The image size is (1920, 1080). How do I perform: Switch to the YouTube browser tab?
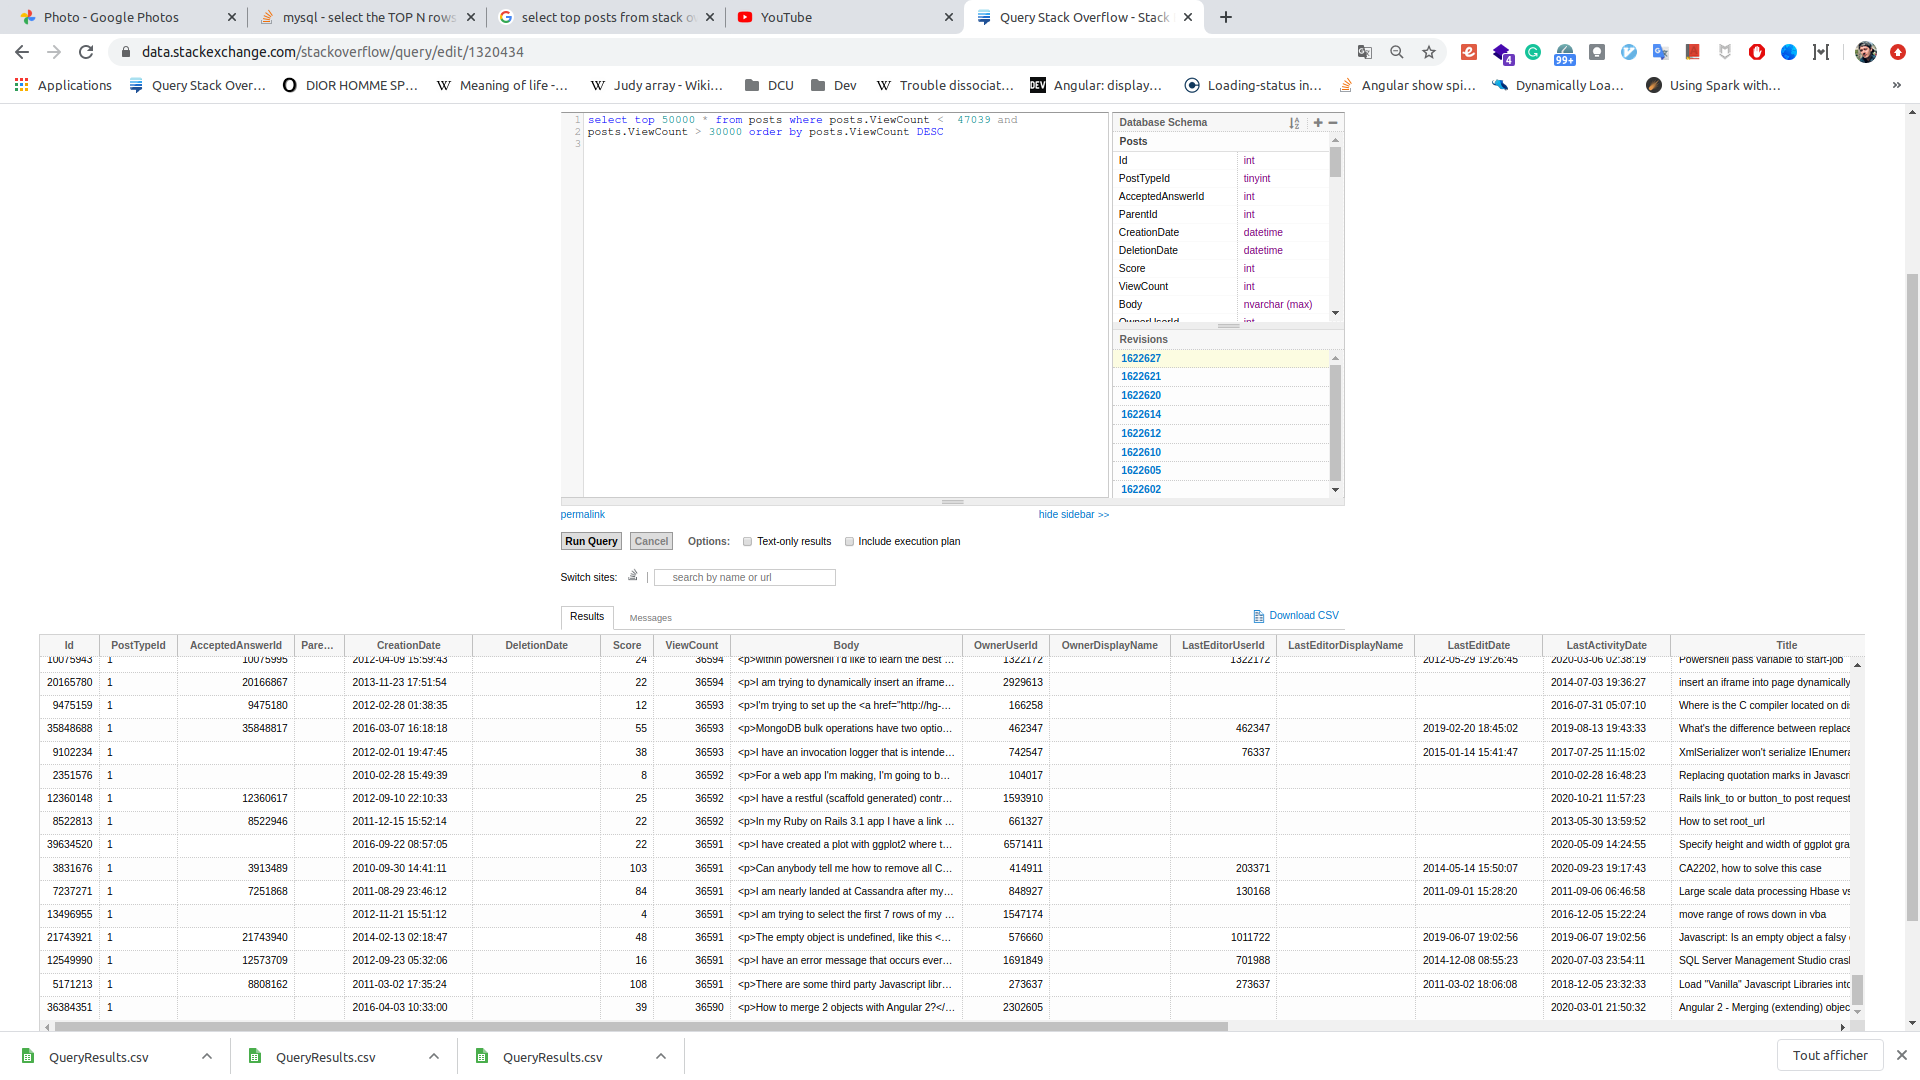[x=786, y=17]
